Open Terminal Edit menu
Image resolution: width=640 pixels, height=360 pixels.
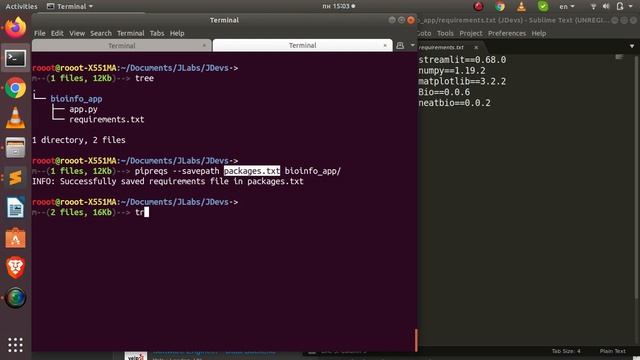57,33
